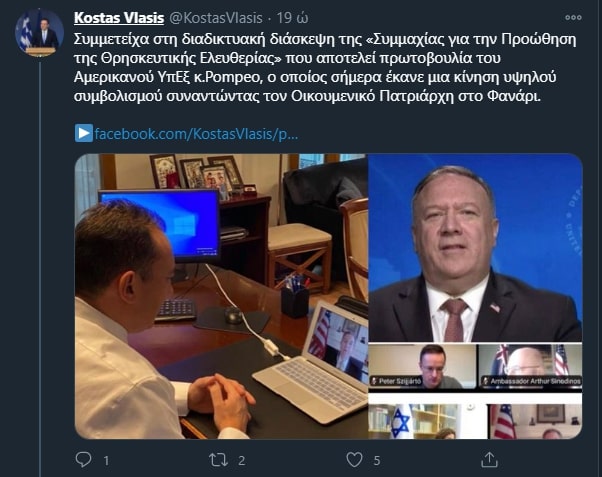
Task: Click the Peter Szijjártó video tile
Action: pos(422,366)
